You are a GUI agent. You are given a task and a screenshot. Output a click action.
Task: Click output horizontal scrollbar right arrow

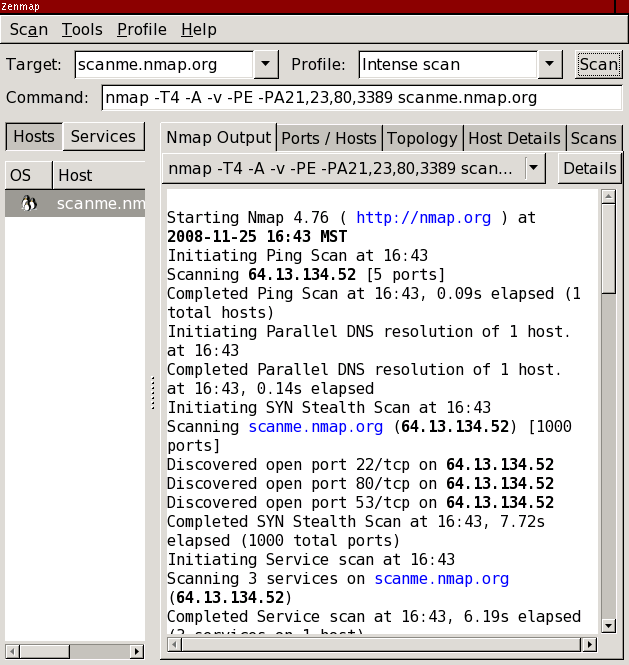(x=589, y=645)
